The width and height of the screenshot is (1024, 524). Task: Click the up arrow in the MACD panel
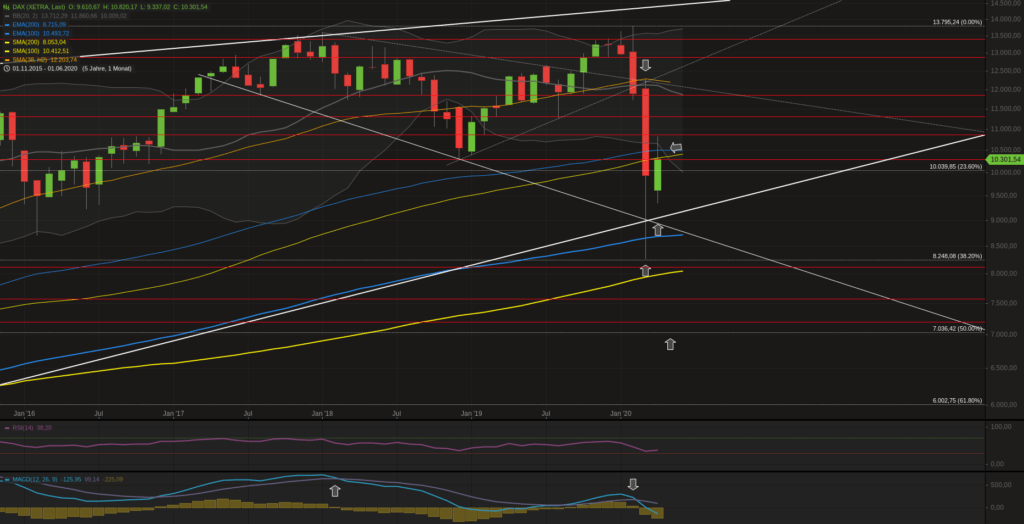point(335,490)
